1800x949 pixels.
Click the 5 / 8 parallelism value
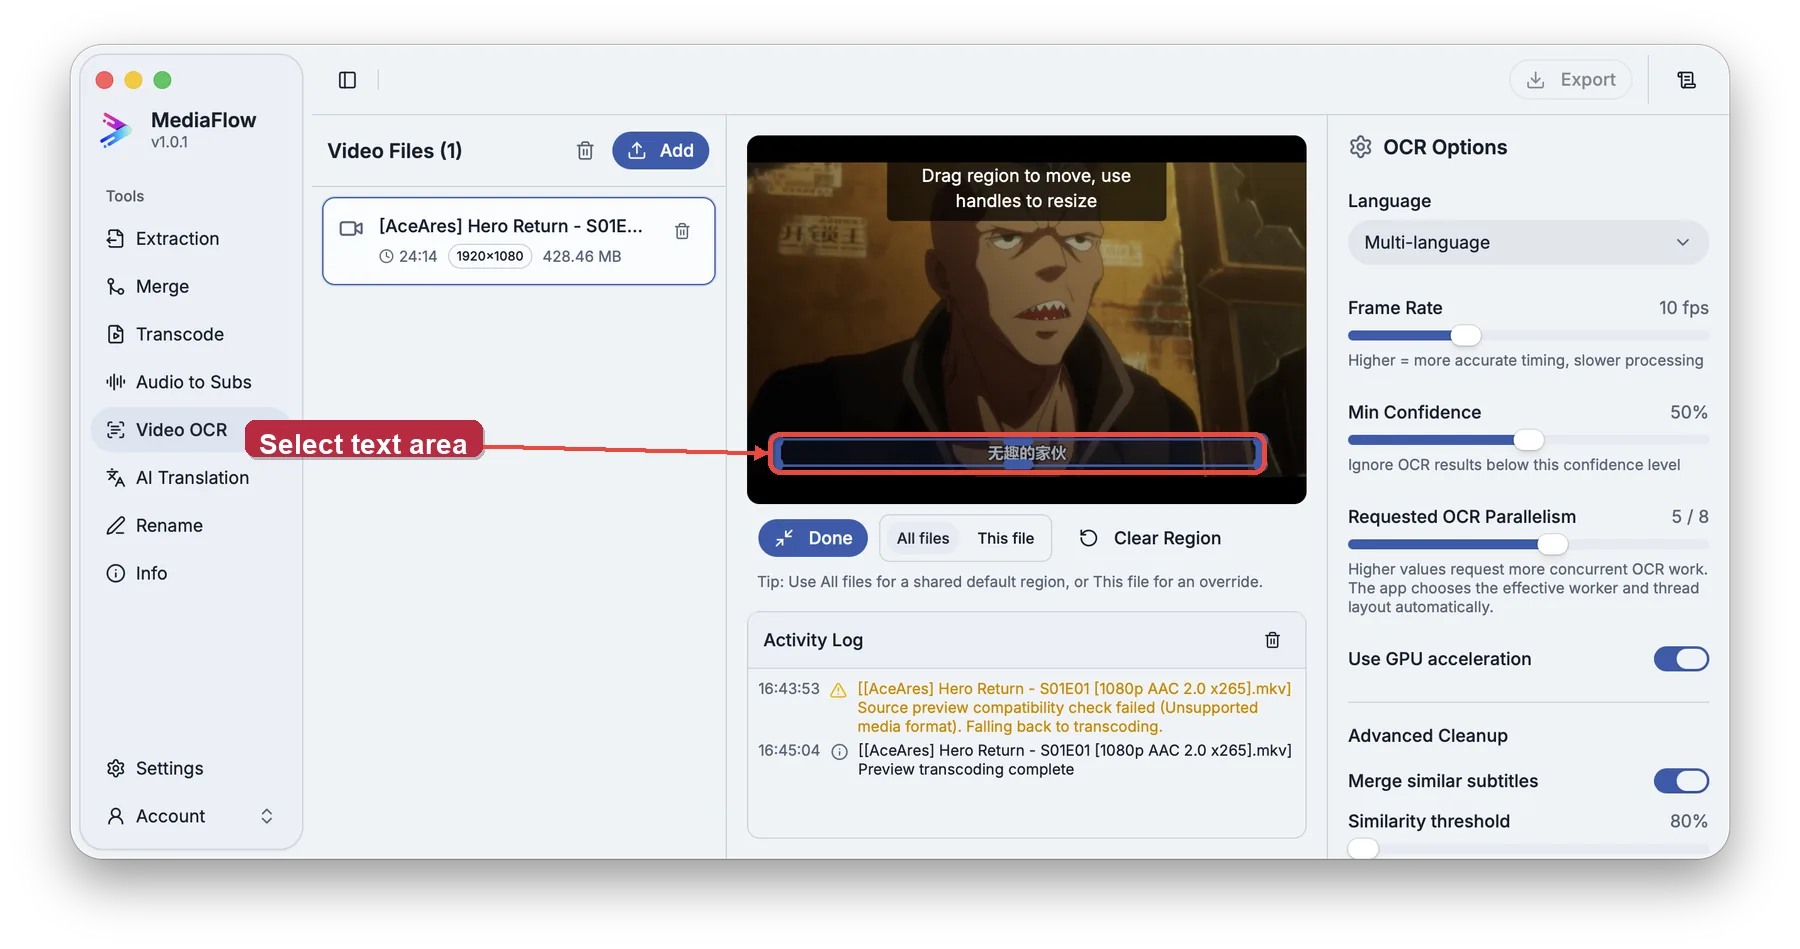[1690, 517]
